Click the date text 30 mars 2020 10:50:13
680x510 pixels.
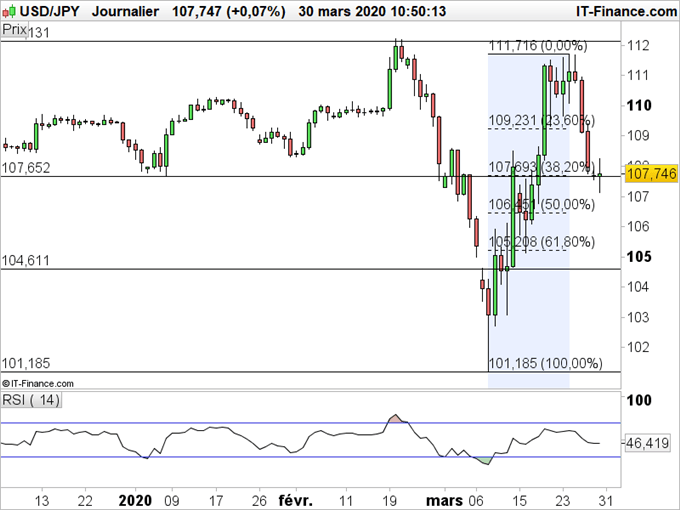[x=372, y=11]
